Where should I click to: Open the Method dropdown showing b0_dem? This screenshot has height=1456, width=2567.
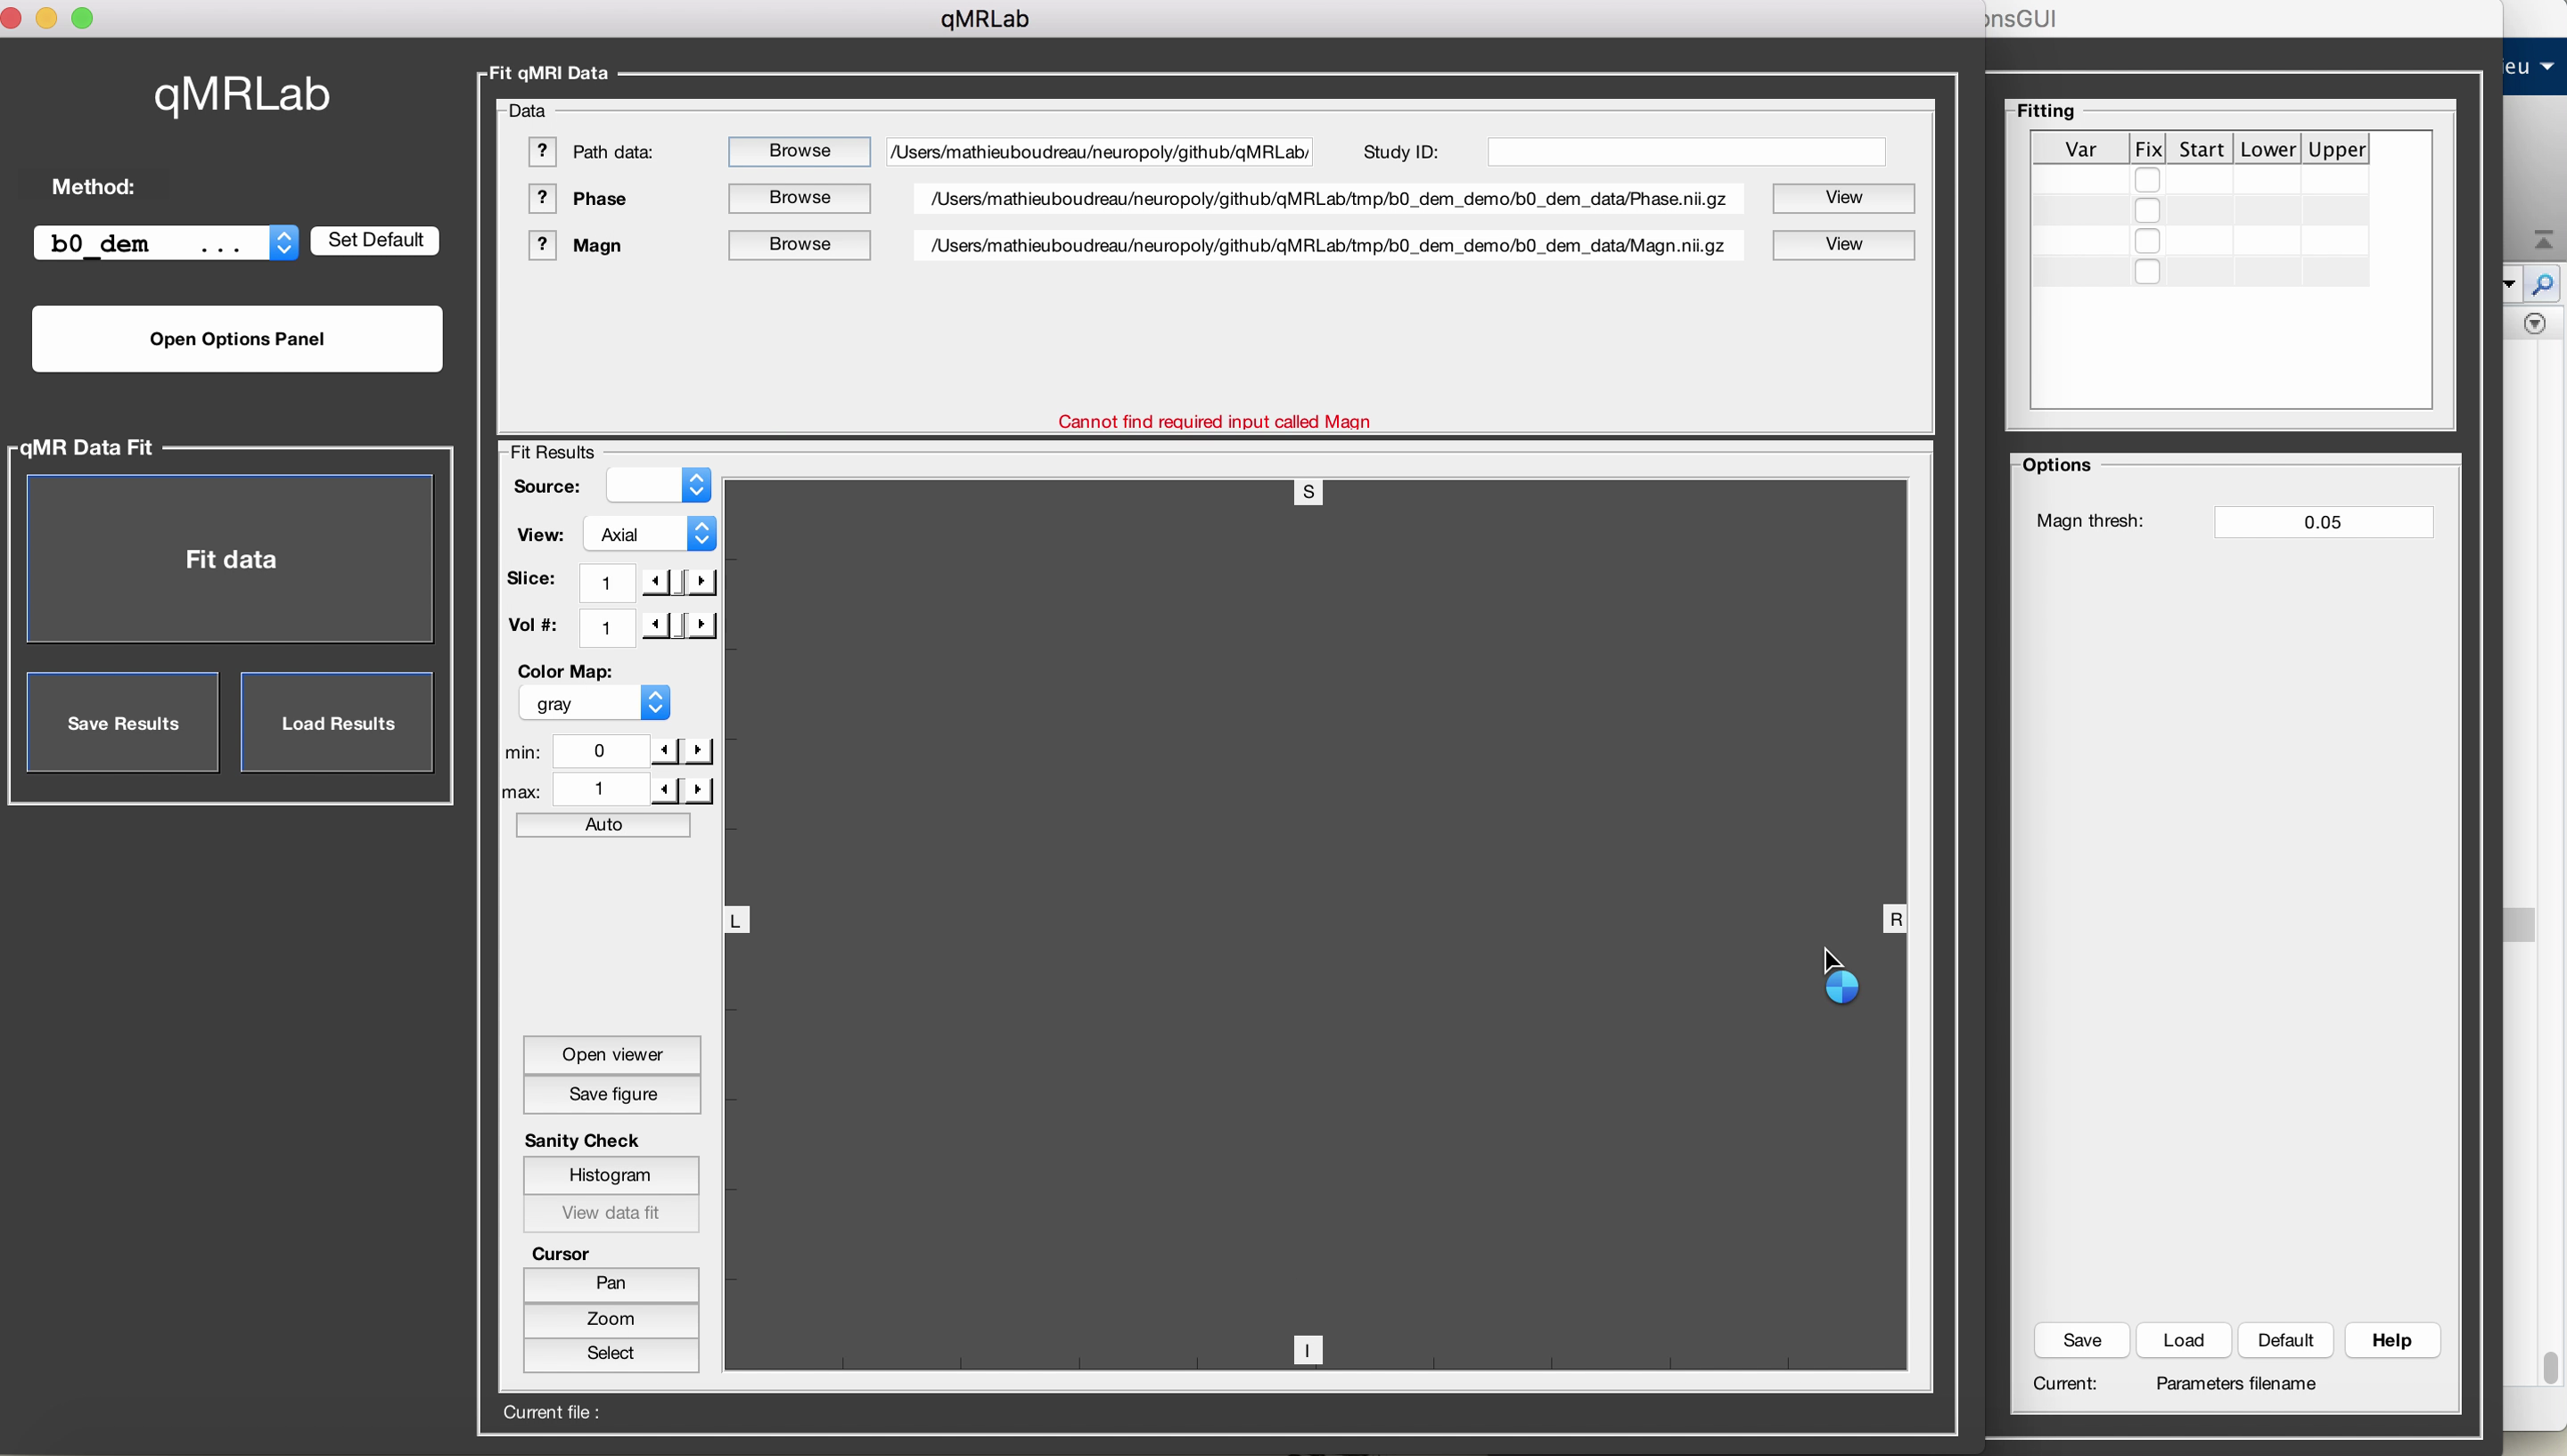[165, 243]
